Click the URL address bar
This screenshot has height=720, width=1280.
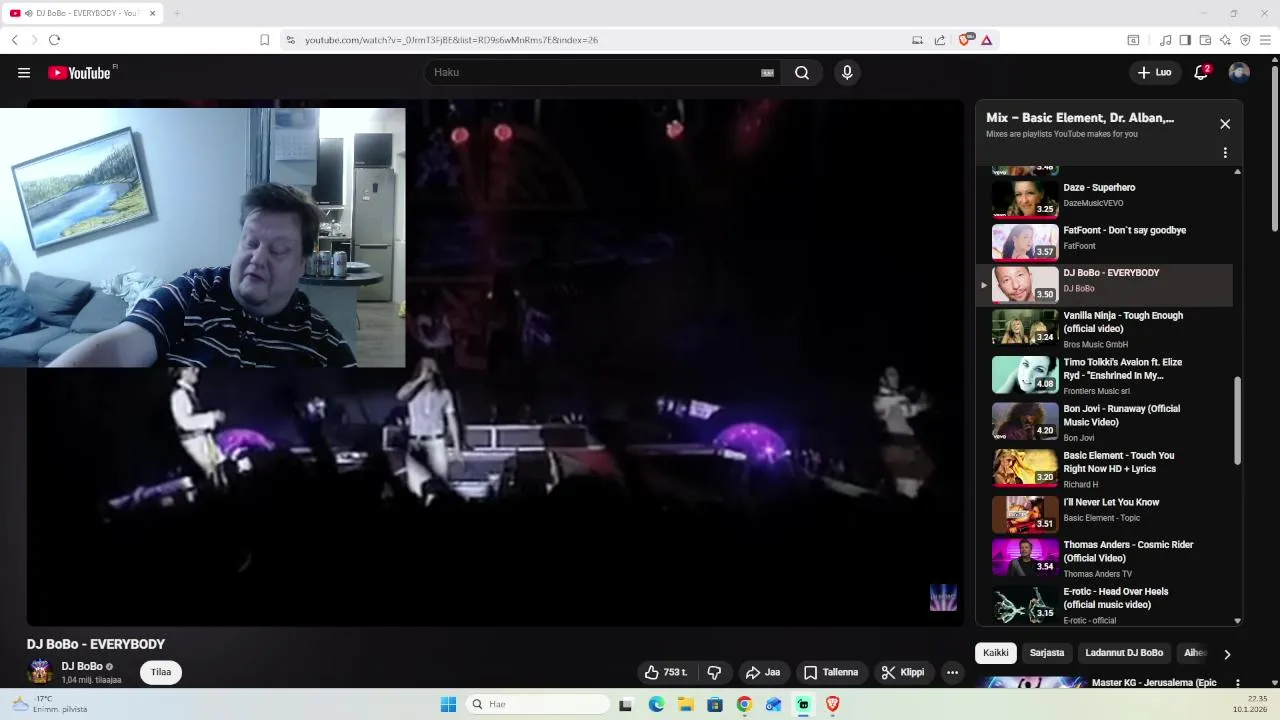pyautogui.click(x=600, y=40)
